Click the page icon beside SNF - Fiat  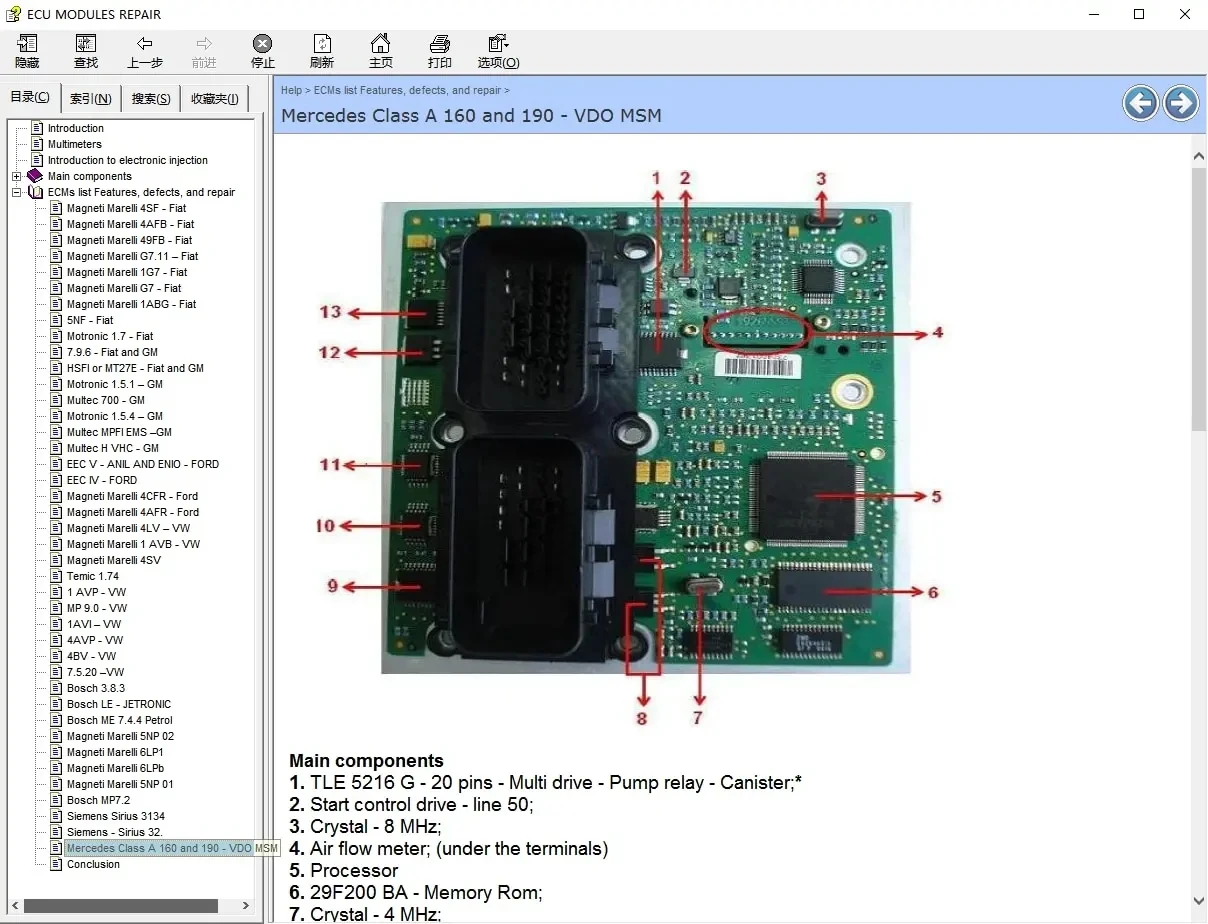click(57, 320)
